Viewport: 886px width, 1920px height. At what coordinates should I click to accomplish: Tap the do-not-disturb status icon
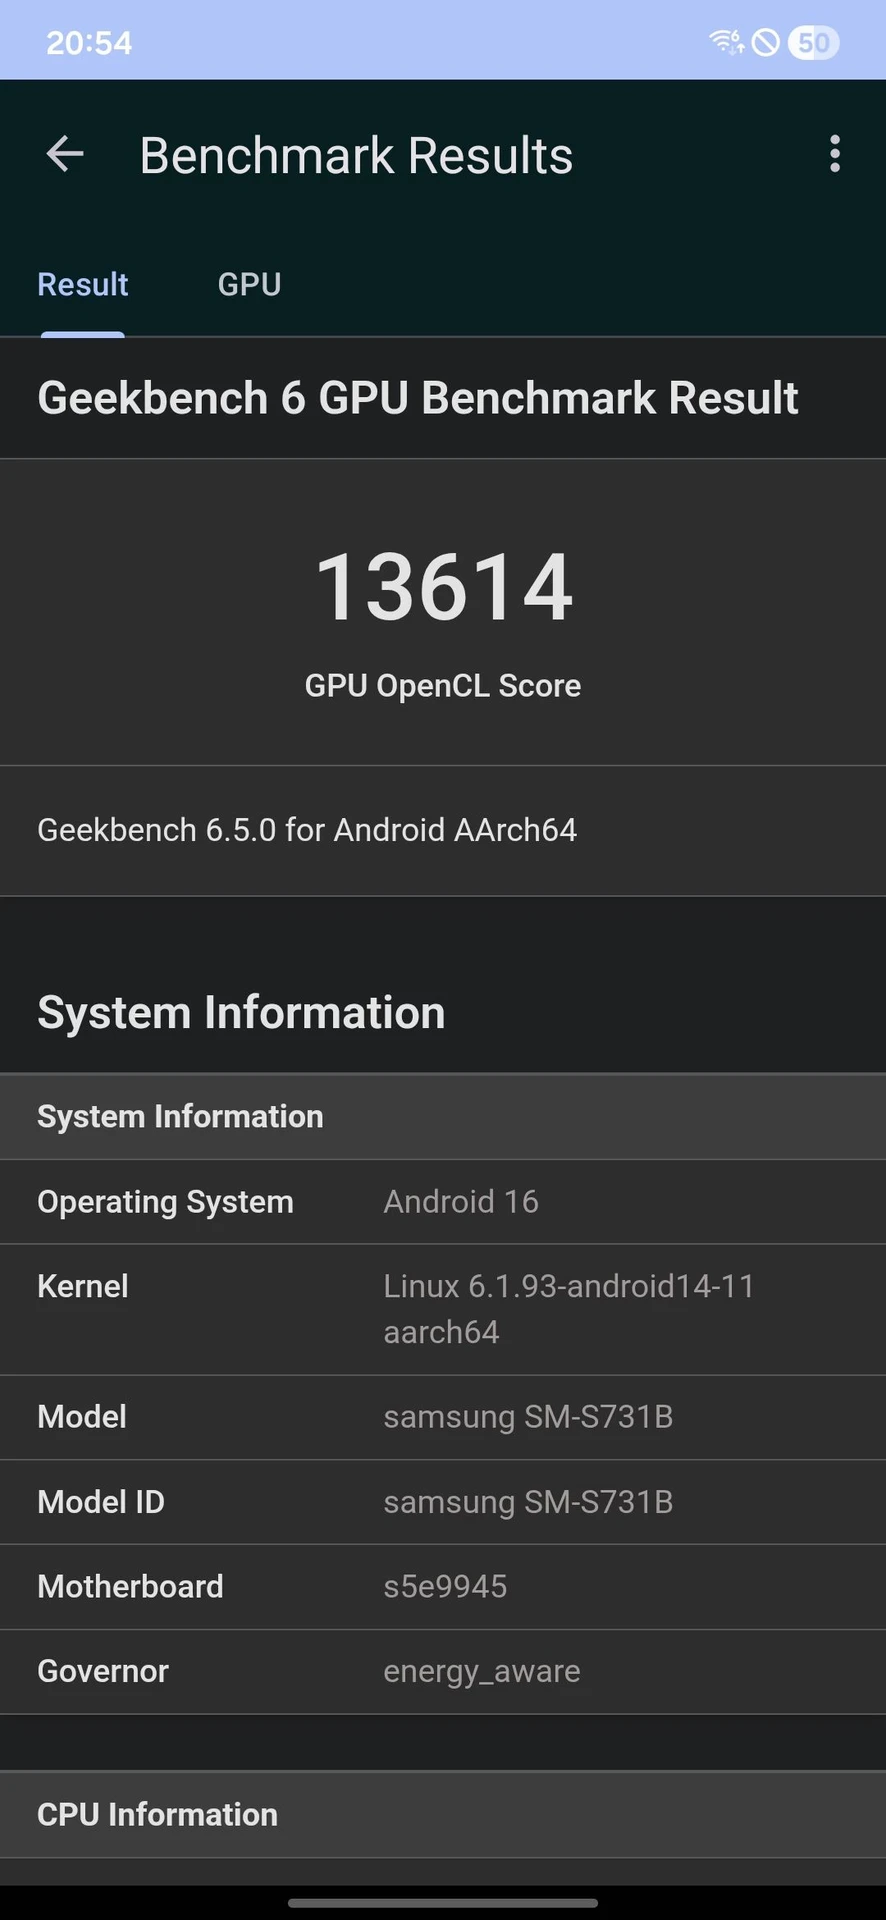pyautogui.click(x=766, y=42)
